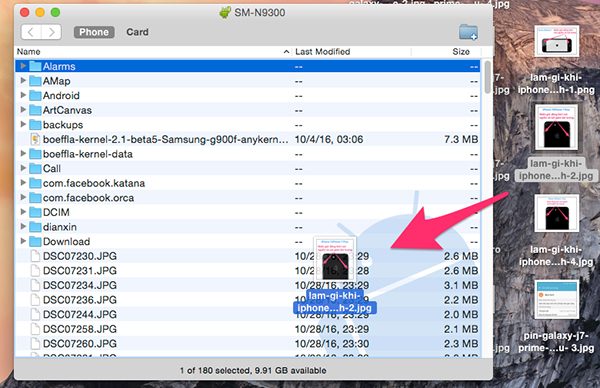Click the backups folder icon
Viewport: 600px width, 388px height.
click(x=35, y=125)
